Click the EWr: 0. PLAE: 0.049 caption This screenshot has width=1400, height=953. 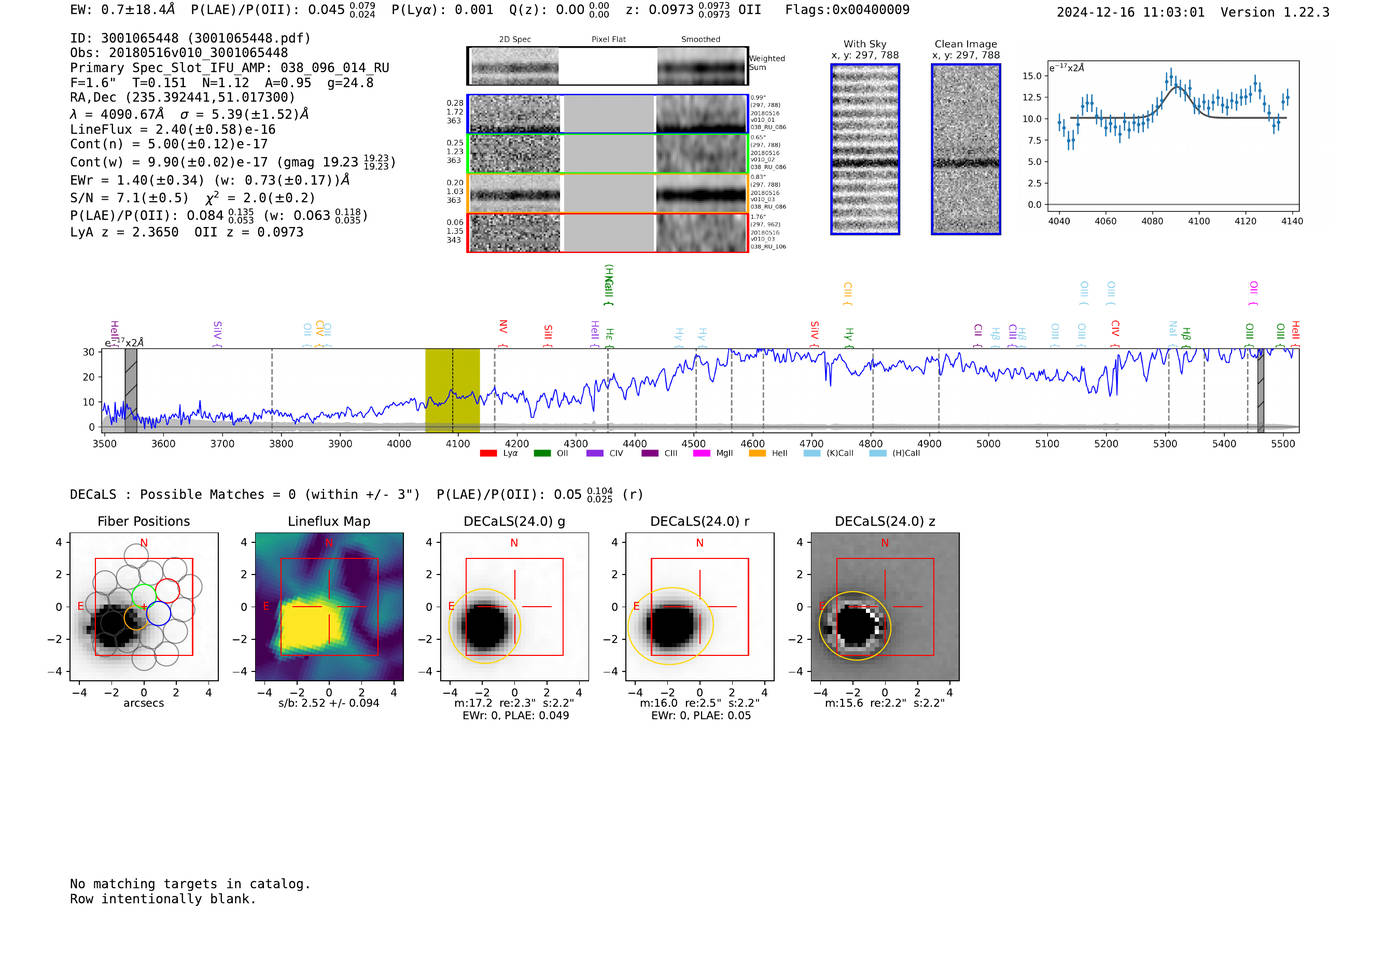515,716
